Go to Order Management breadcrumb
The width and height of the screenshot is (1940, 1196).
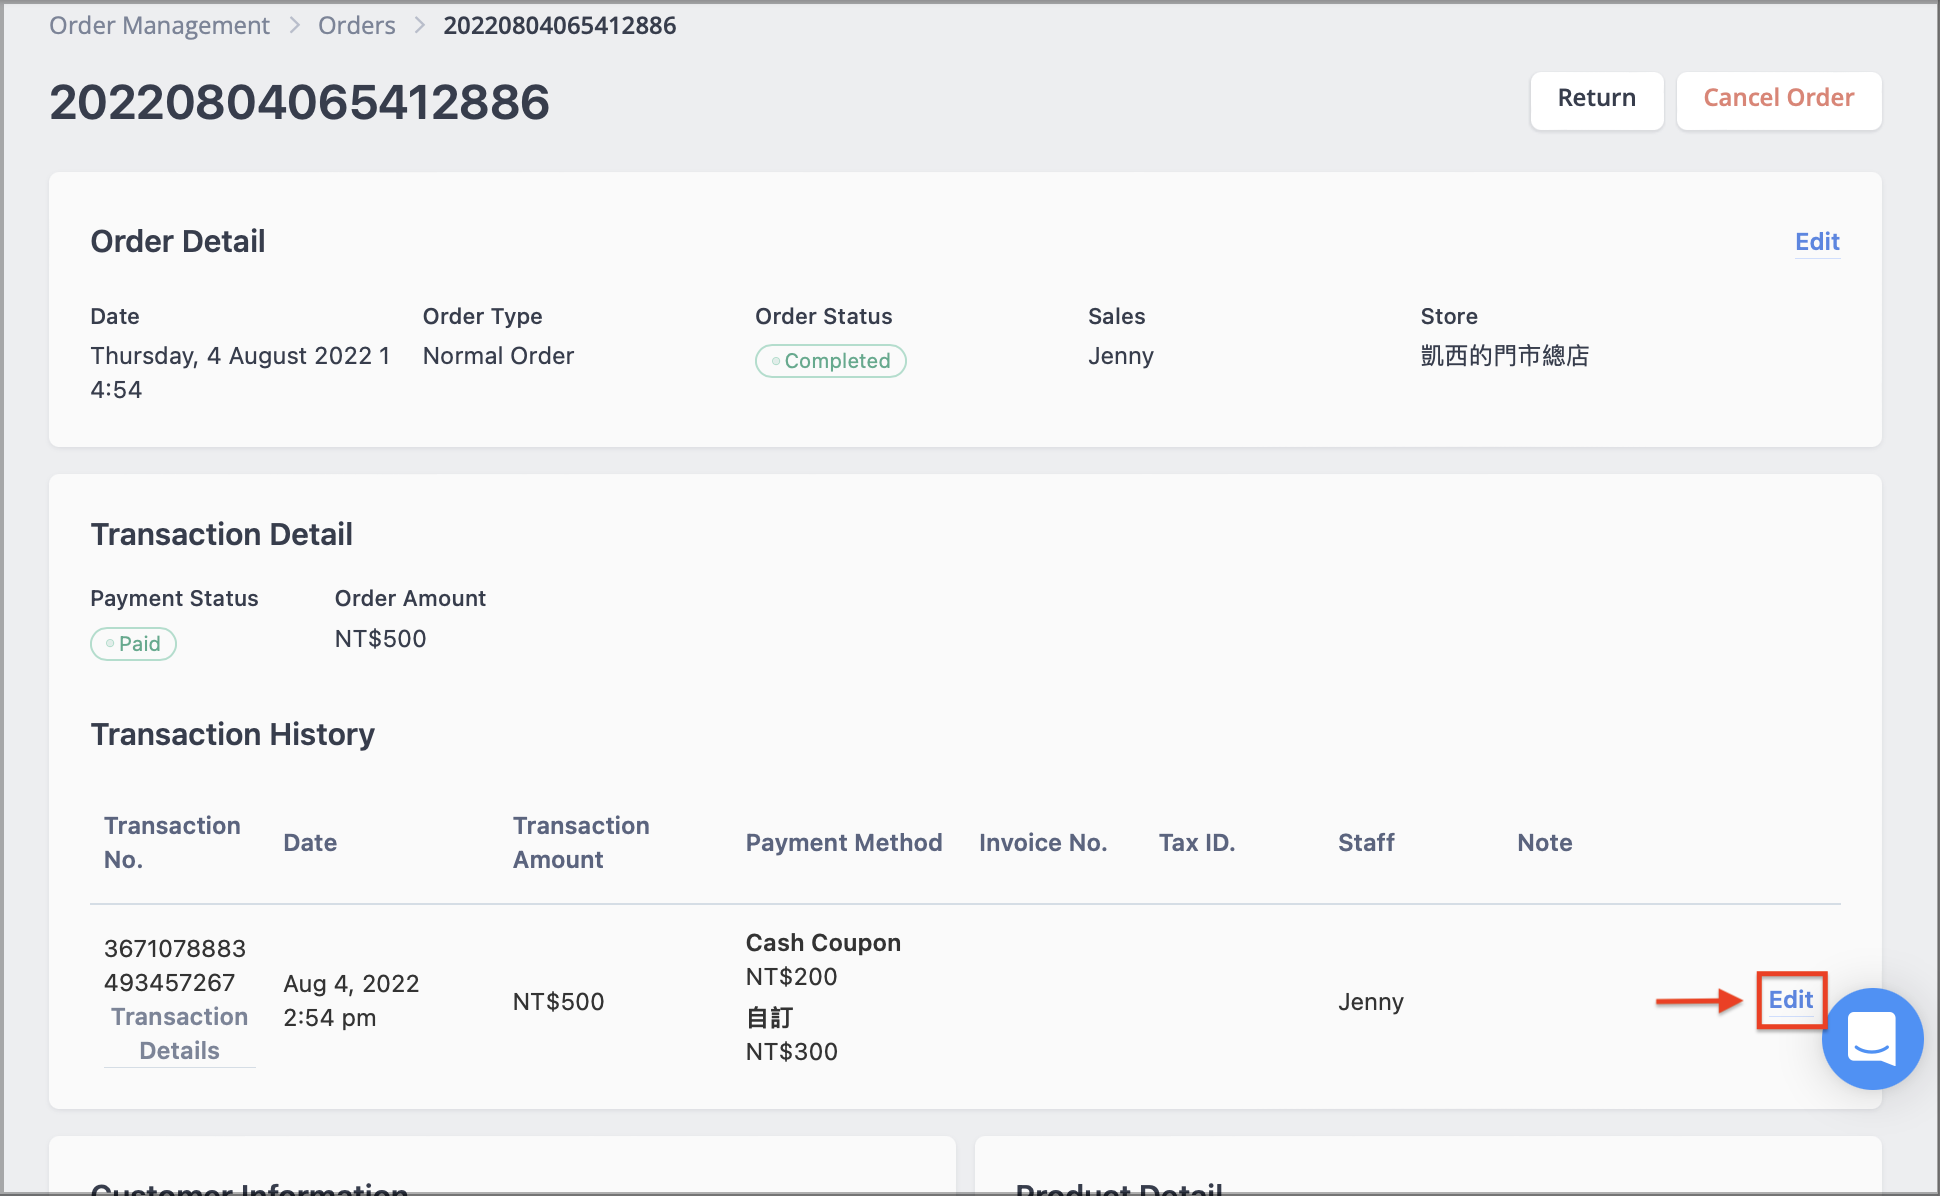point(160,26)
